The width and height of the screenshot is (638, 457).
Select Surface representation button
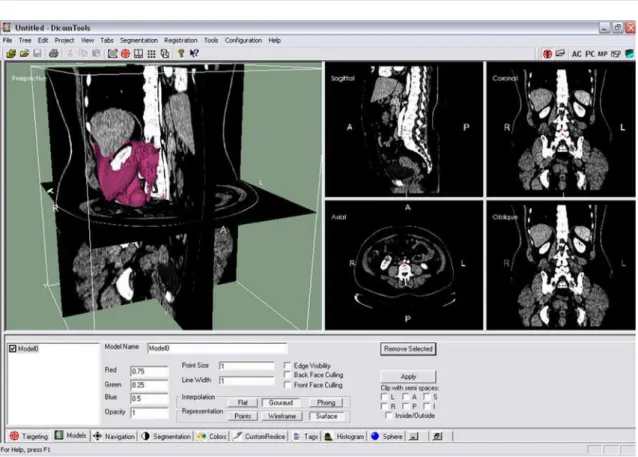(326, 416)
